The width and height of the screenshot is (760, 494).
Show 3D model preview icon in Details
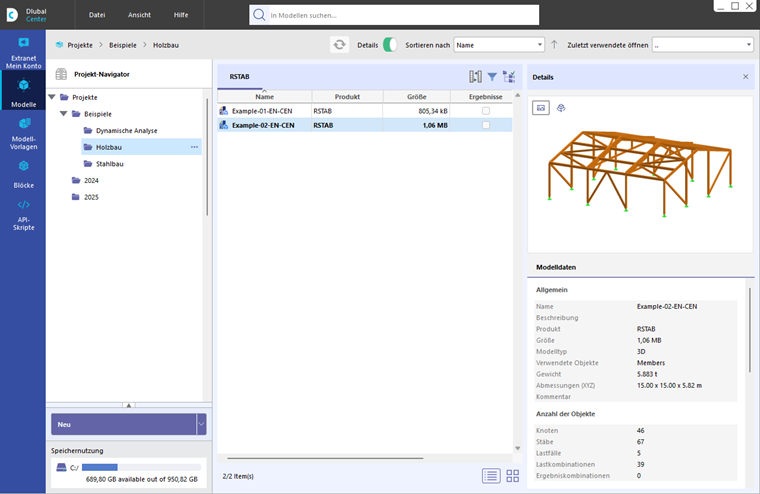(561, 108)
